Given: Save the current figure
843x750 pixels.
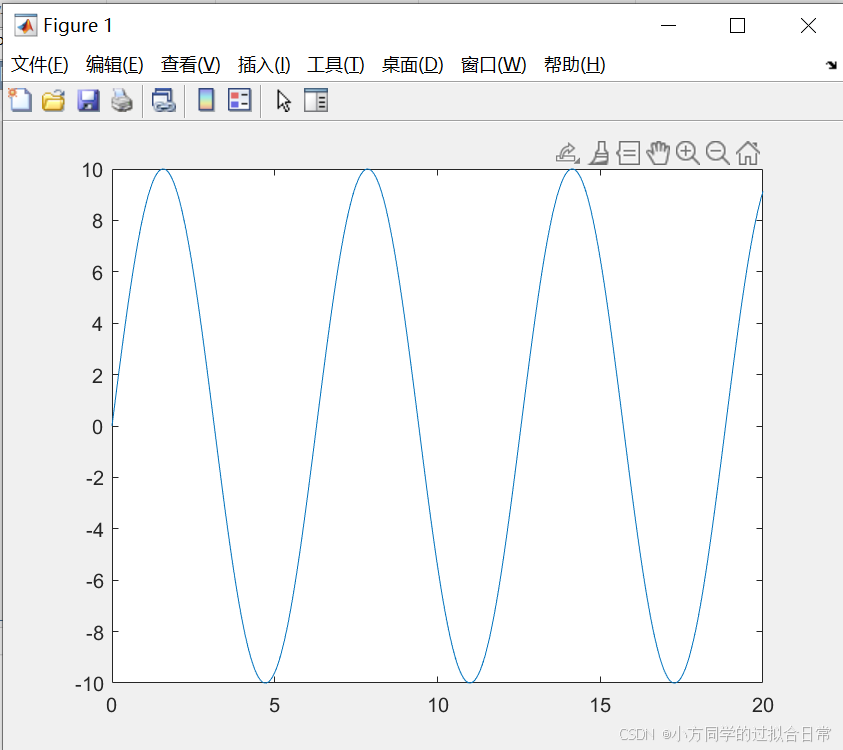Looking at the screenshot, I should [x=88, y=100].
